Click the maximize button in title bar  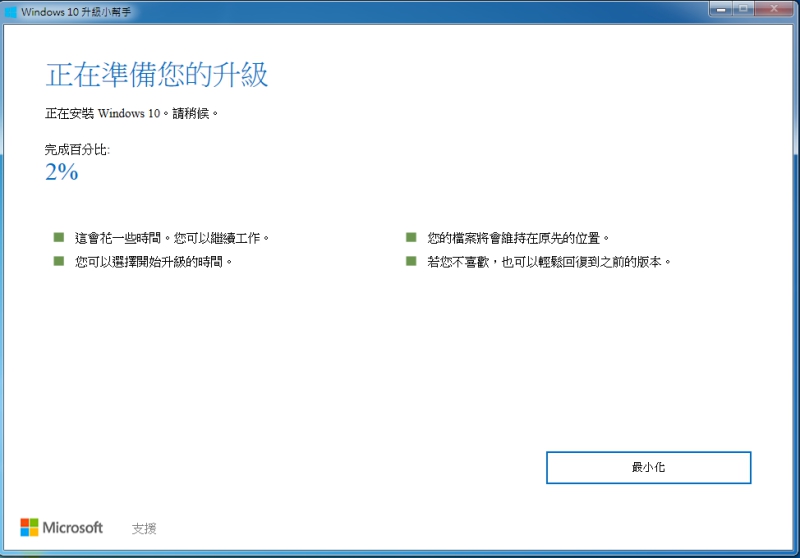tap(743, 9)
